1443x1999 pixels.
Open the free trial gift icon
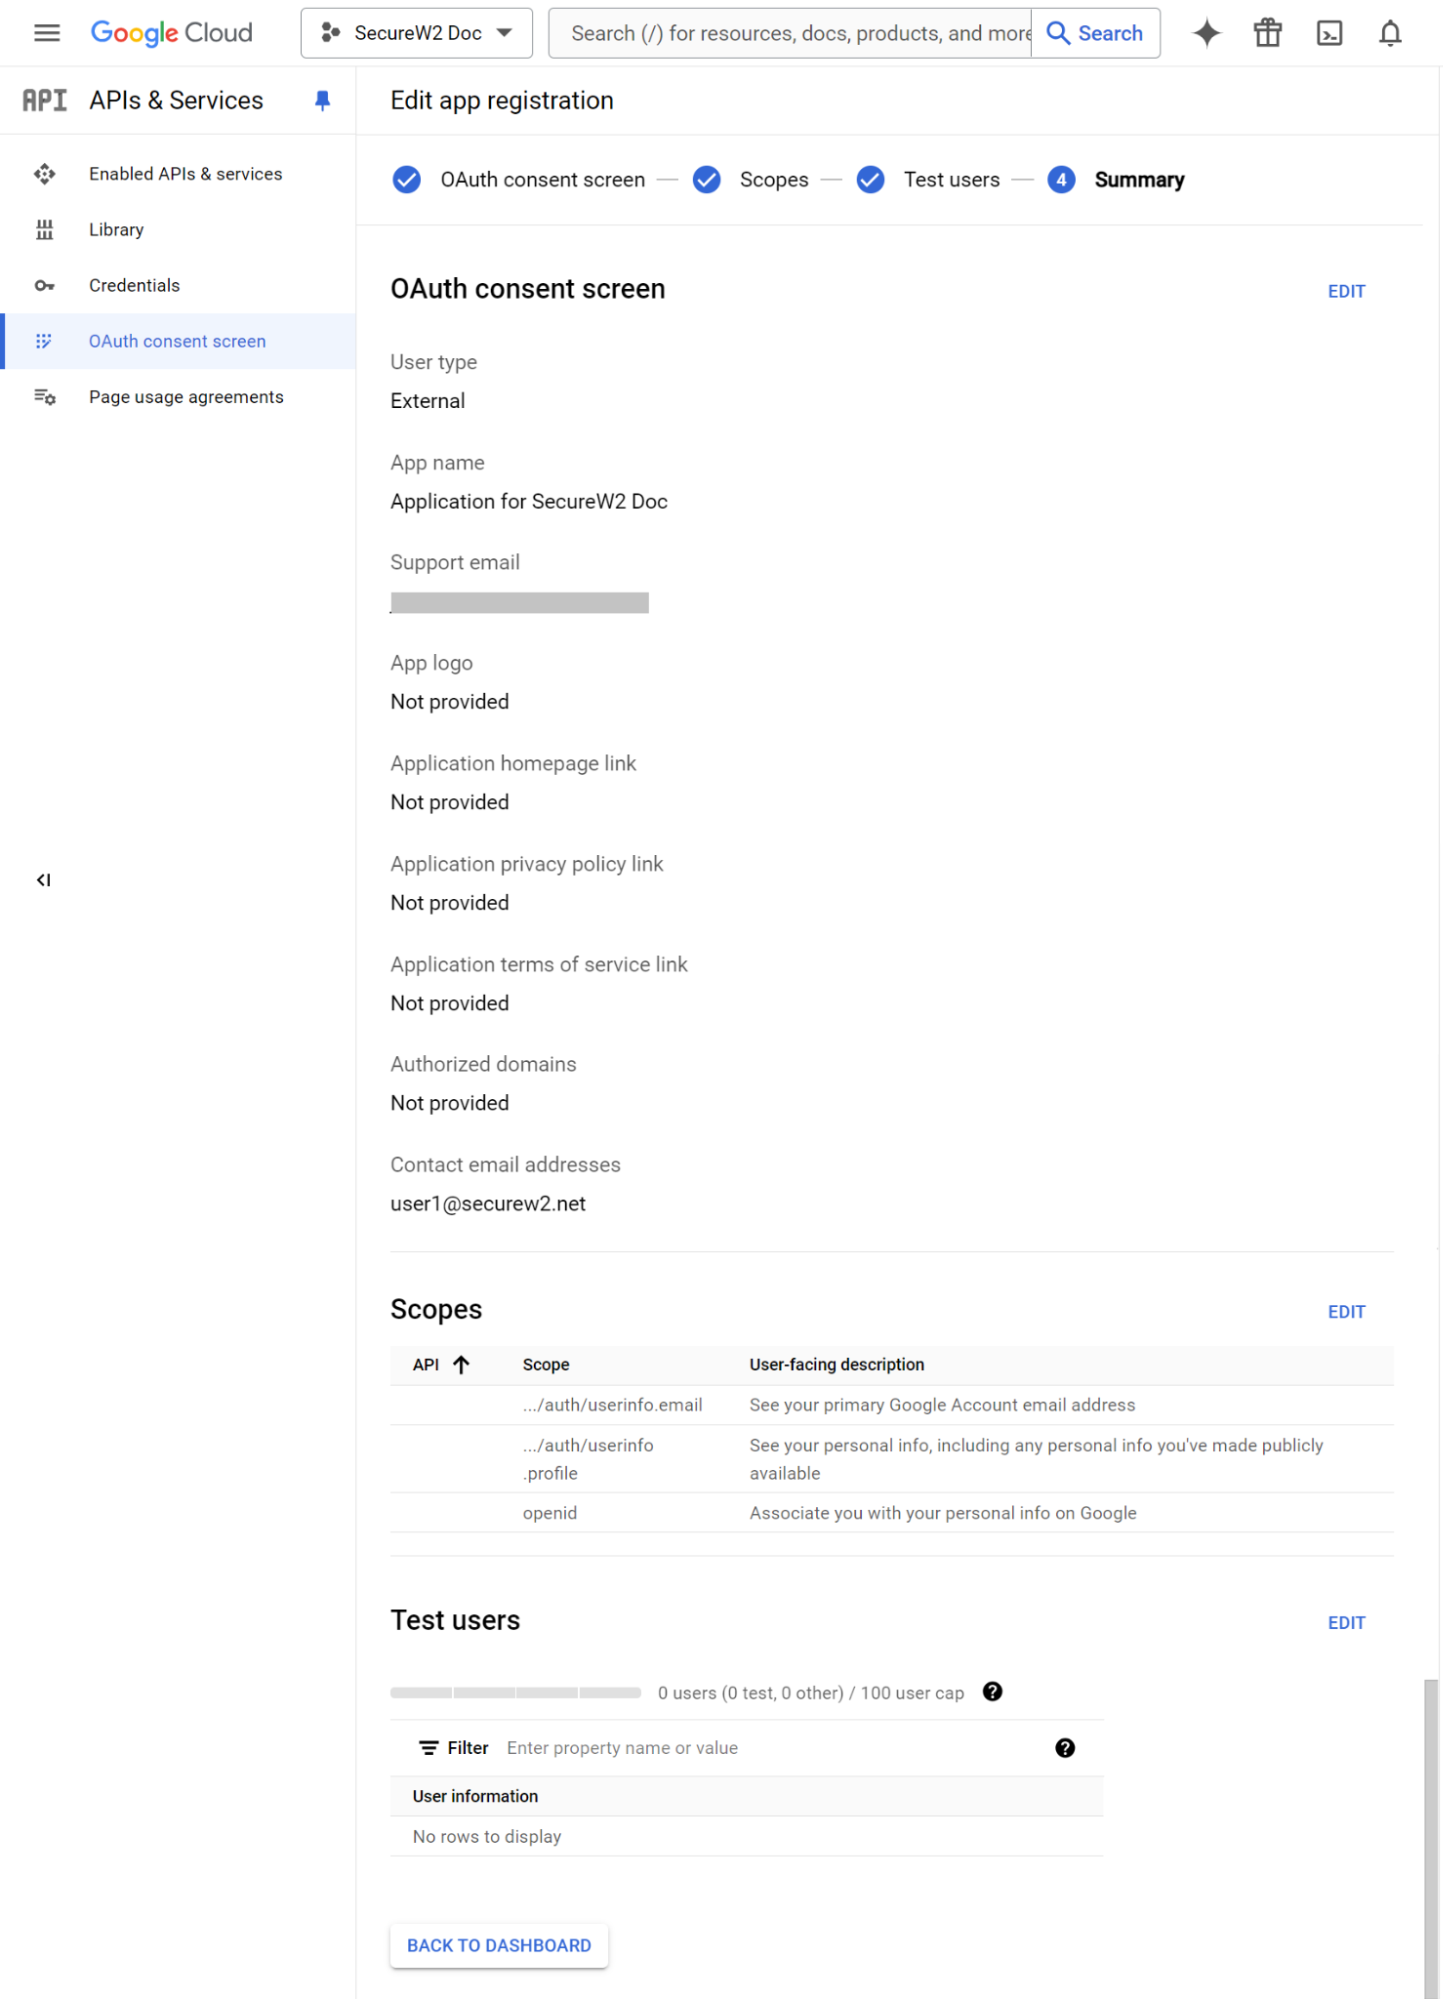click(x=1267, y=33)
